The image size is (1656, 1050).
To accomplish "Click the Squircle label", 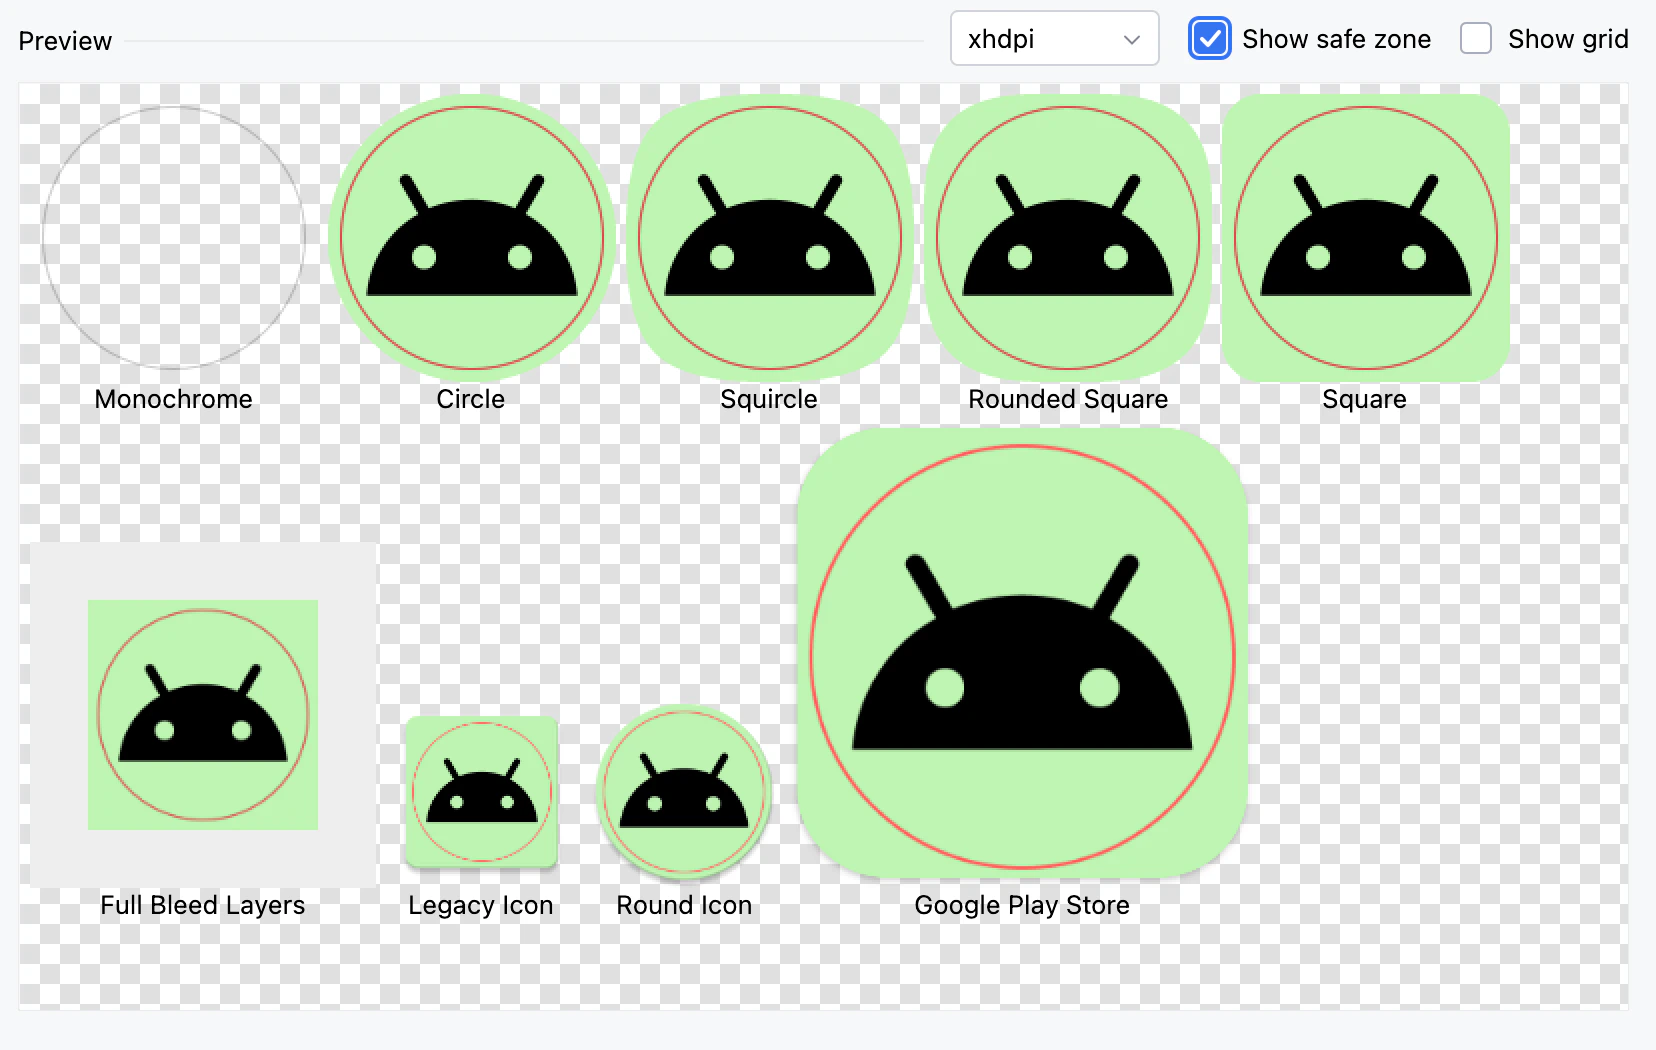I will click(769, 399).
